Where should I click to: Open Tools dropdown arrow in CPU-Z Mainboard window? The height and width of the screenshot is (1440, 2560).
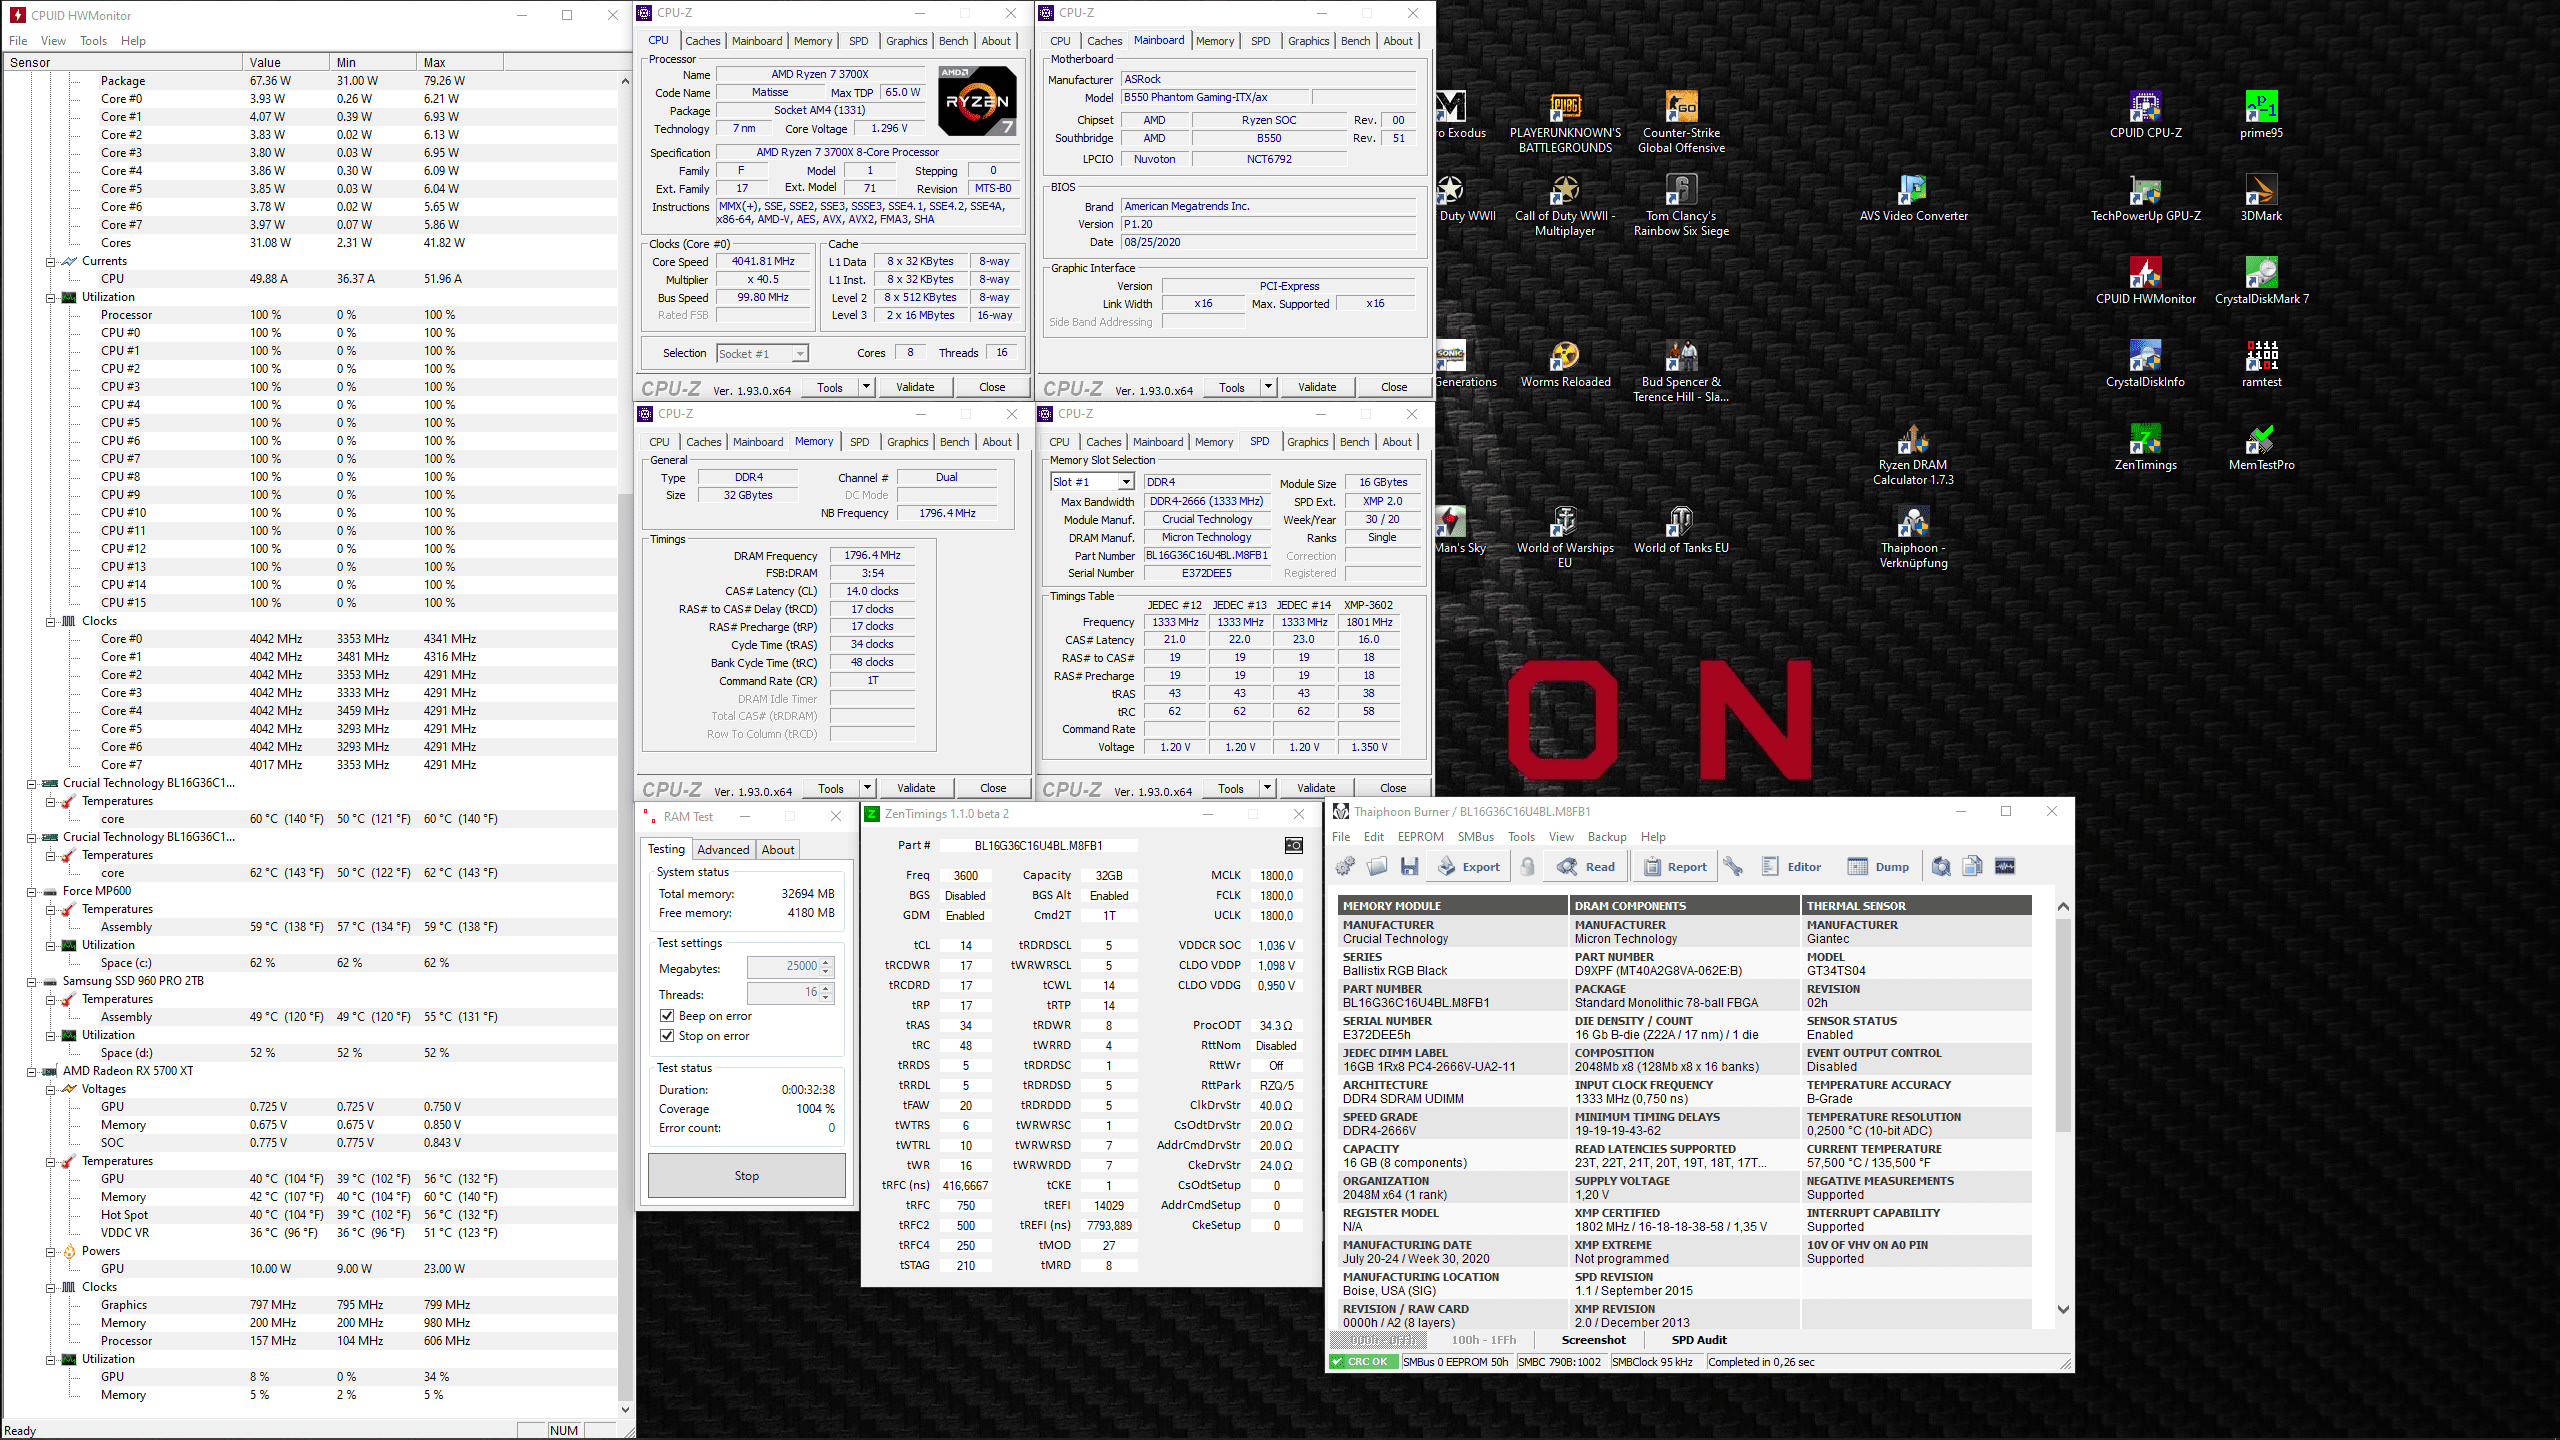point(1268,387)
